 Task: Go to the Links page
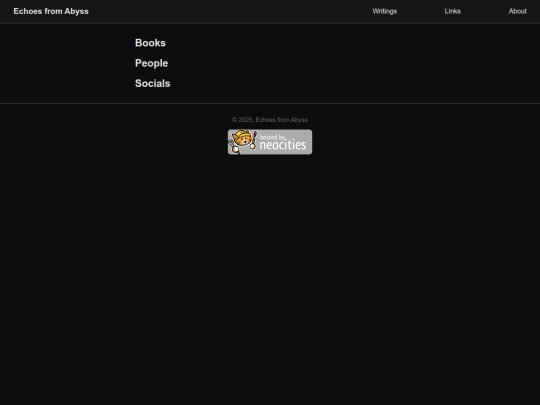click(453, 11)
